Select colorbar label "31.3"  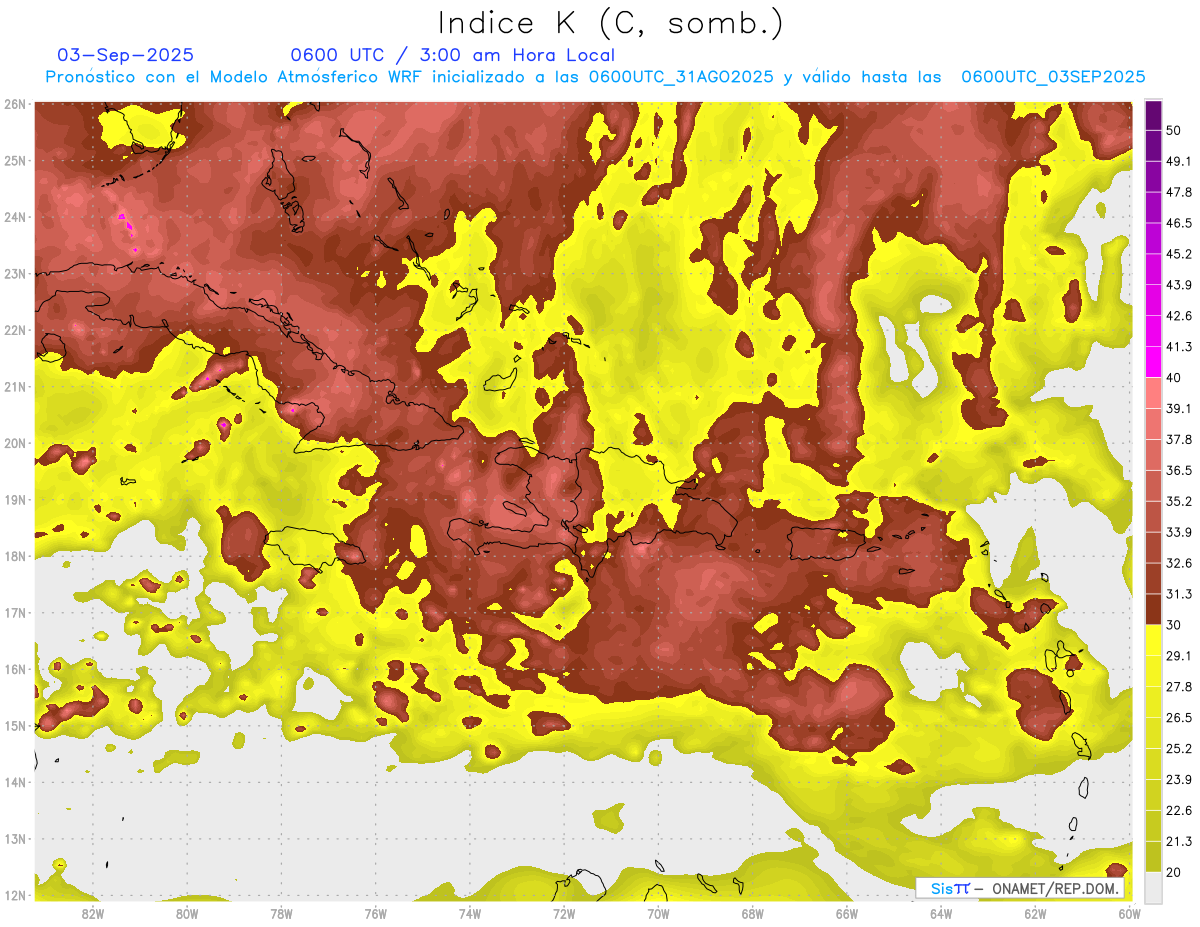tap(1178, 594)
